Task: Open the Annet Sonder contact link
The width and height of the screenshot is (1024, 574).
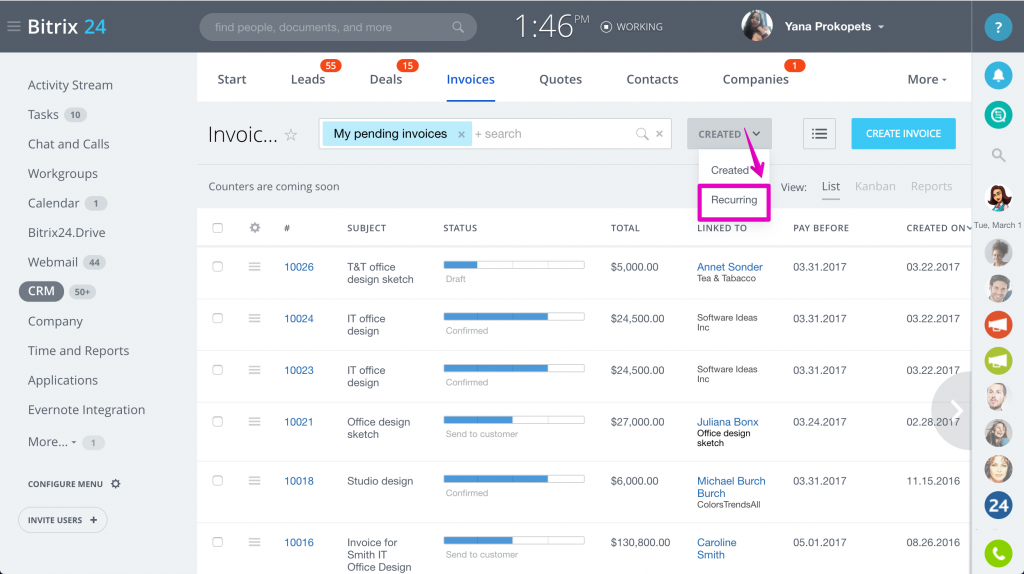Action: (729, 266)
